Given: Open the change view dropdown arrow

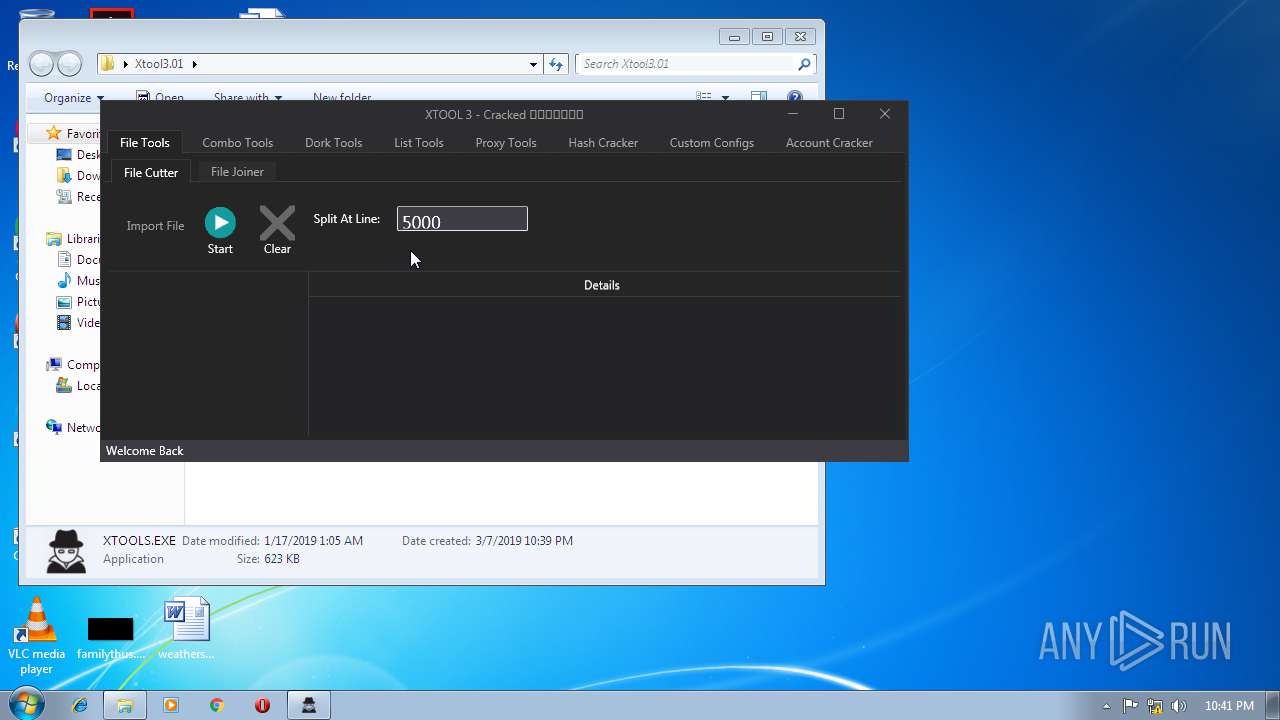Looking at the screenshot, I should 725,98.
